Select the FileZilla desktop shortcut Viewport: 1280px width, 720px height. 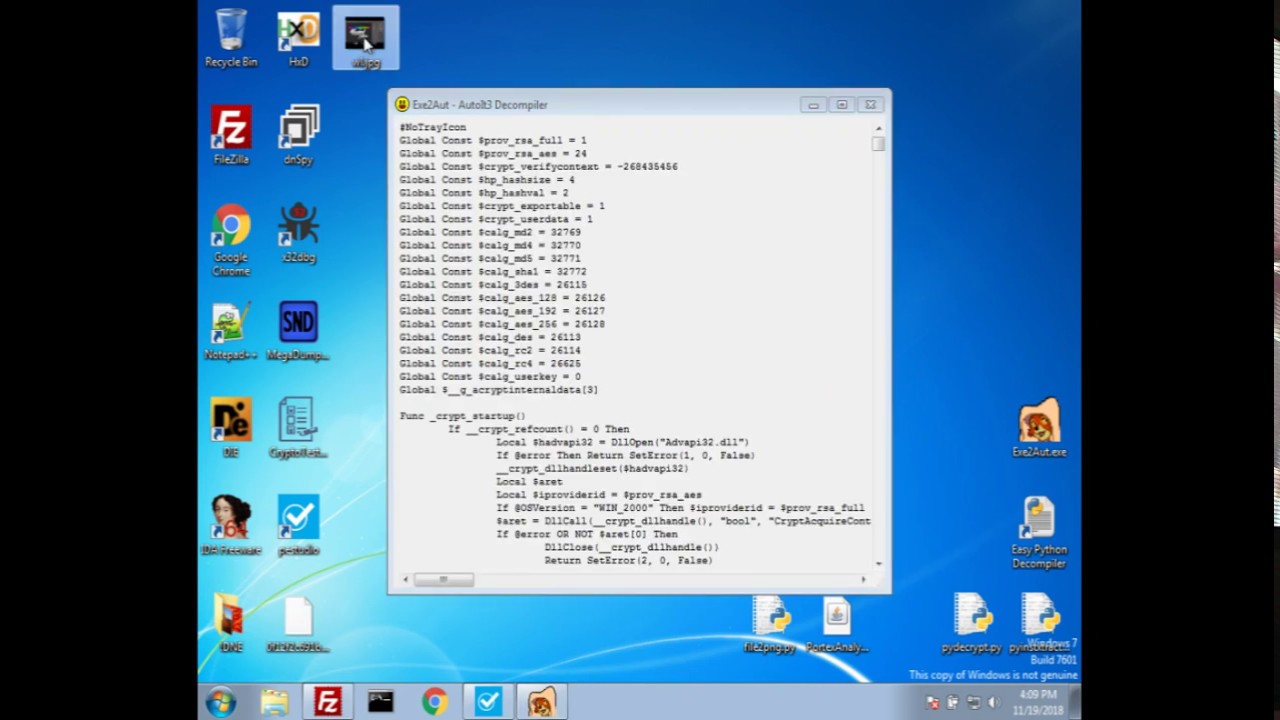[231, 136]
